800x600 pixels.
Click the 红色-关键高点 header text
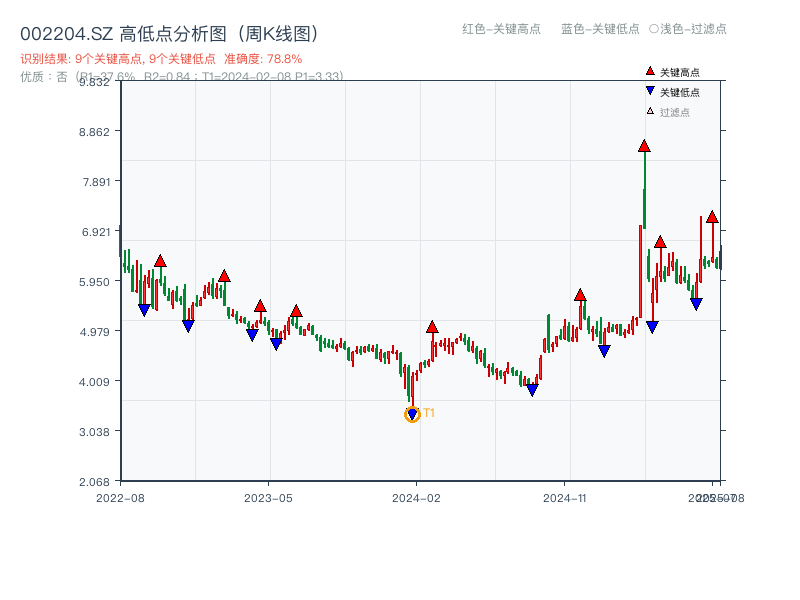coord(501,29)
